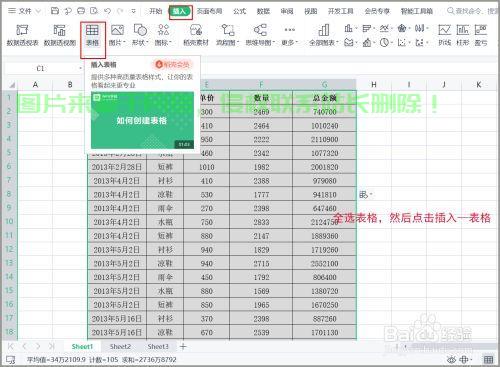Open the 图标 icons dropdown
This screenshot has width=500, height=367.
[163, 35]
